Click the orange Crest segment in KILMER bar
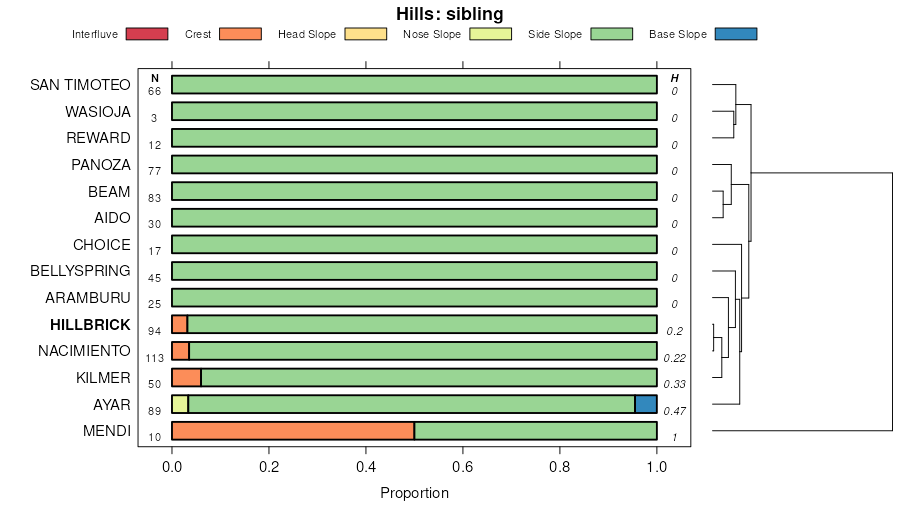Viewport: 900px width, 520px height. 186,377
